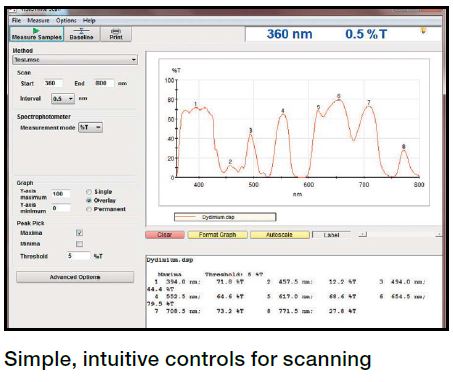Click the Threshold input field
This screenshot has height=382, width=453.
pos(79,256)
